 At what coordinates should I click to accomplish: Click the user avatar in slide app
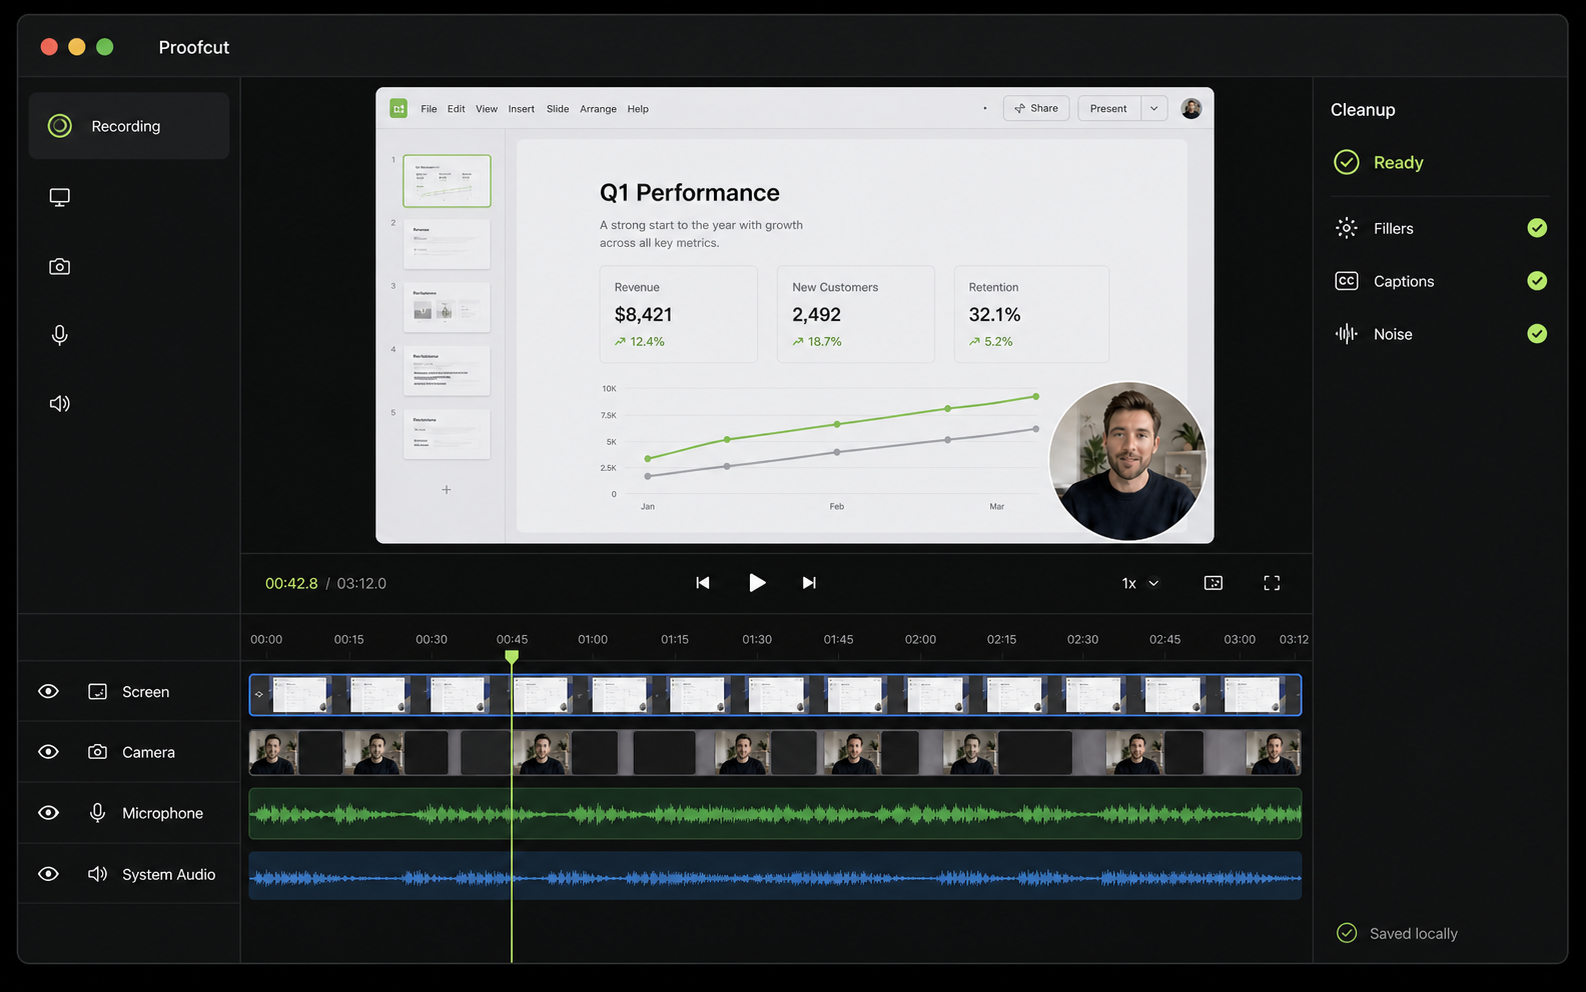click(x=1191, y=108)
